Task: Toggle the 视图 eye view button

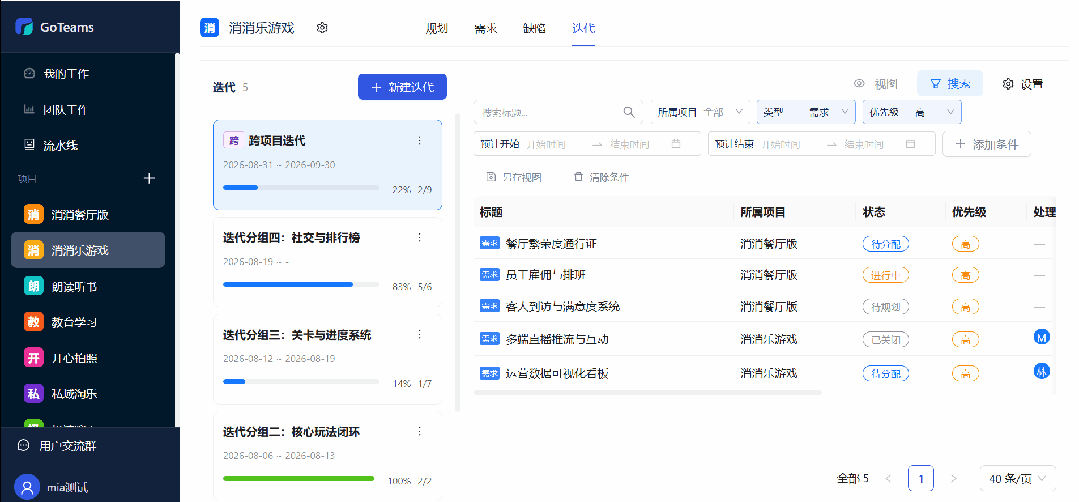Action: coord(875,84)
